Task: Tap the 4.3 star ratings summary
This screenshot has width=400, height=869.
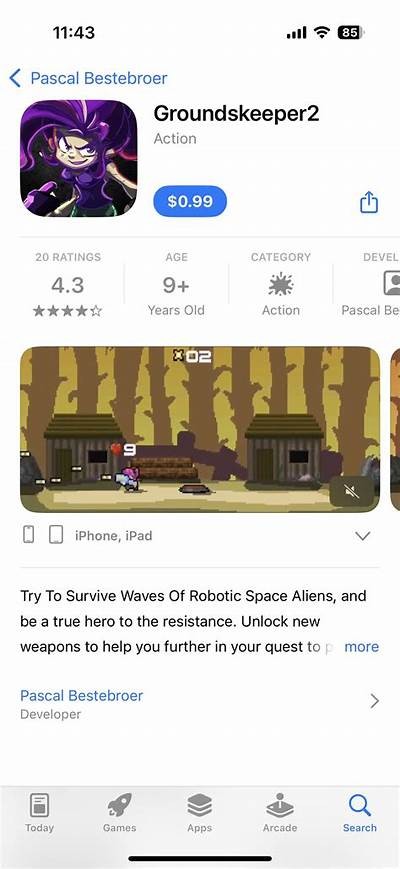Action: 68,287
